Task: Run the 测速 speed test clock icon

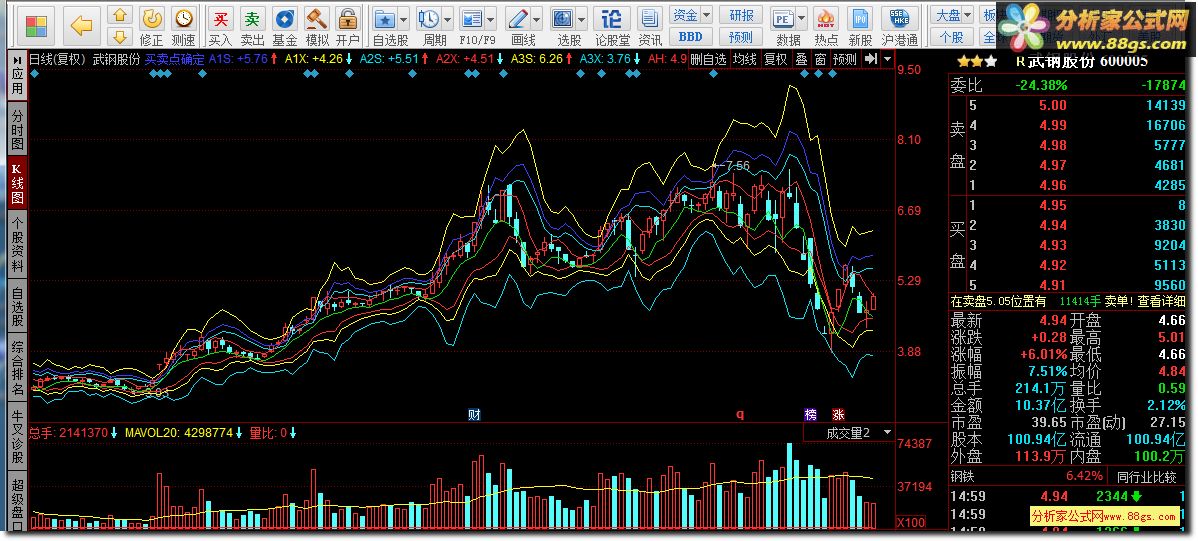Action: [x=183, y=27]
